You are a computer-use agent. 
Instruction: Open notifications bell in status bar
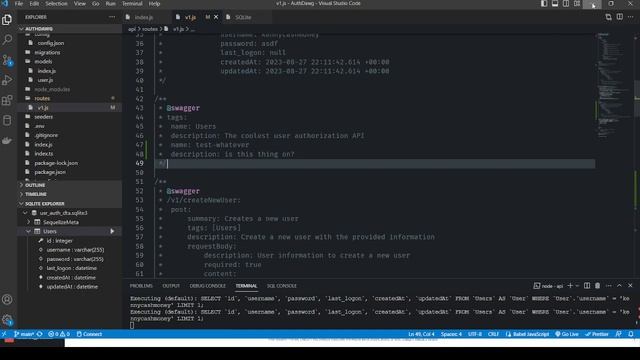(631, 334)
